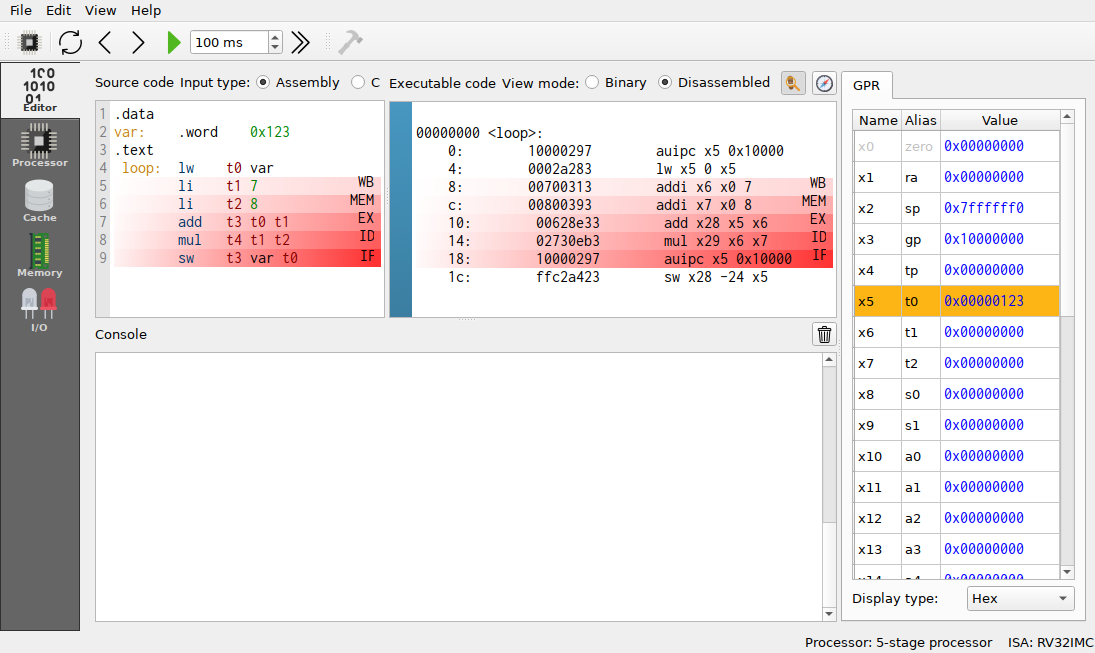Click the x8 s0 register value
This screenshot has height=653, width=1095.
pyautogui.click(x=999, y=394)
